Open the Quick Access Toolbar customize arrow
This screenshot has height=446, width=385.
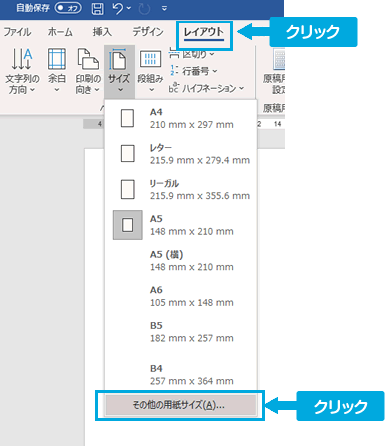tap(164, 9)
